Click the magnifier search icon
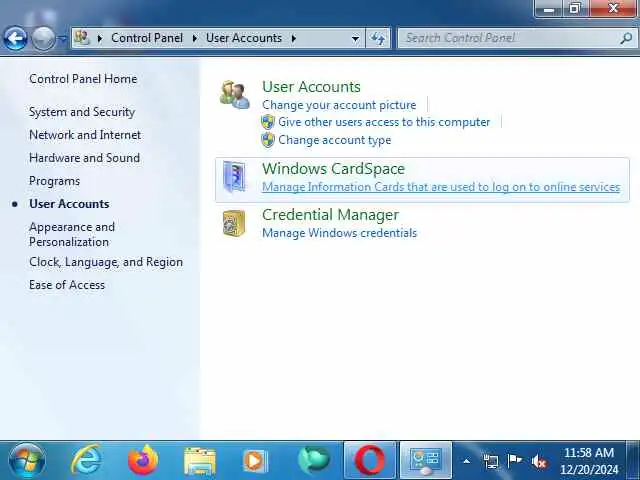640x480 pixels. [627, 38]
